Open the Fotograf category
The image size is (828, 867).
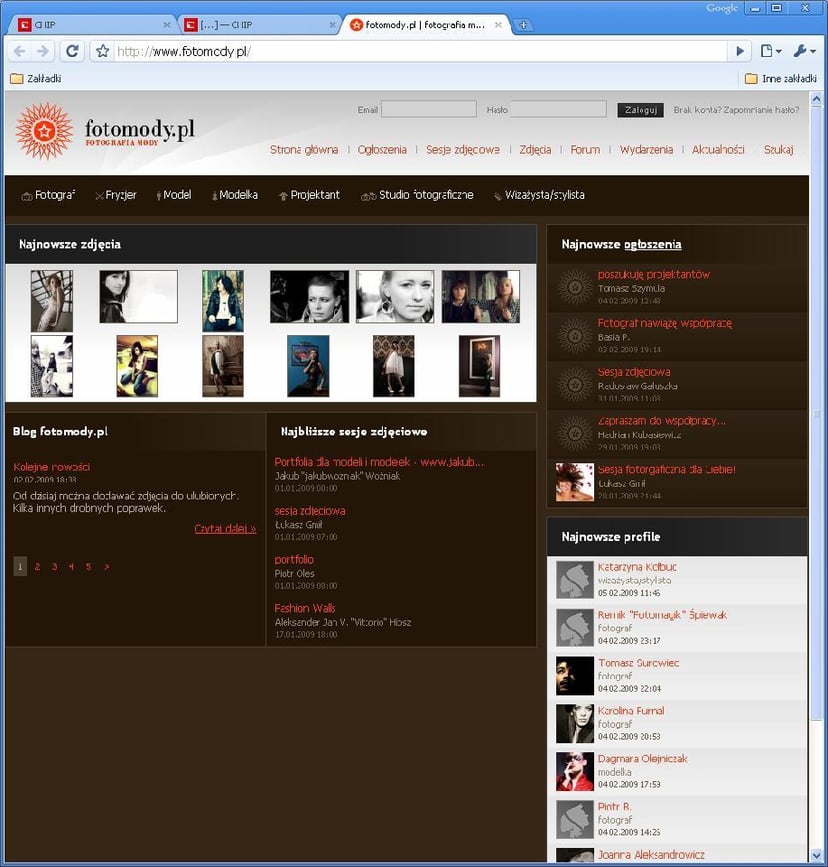48,195
